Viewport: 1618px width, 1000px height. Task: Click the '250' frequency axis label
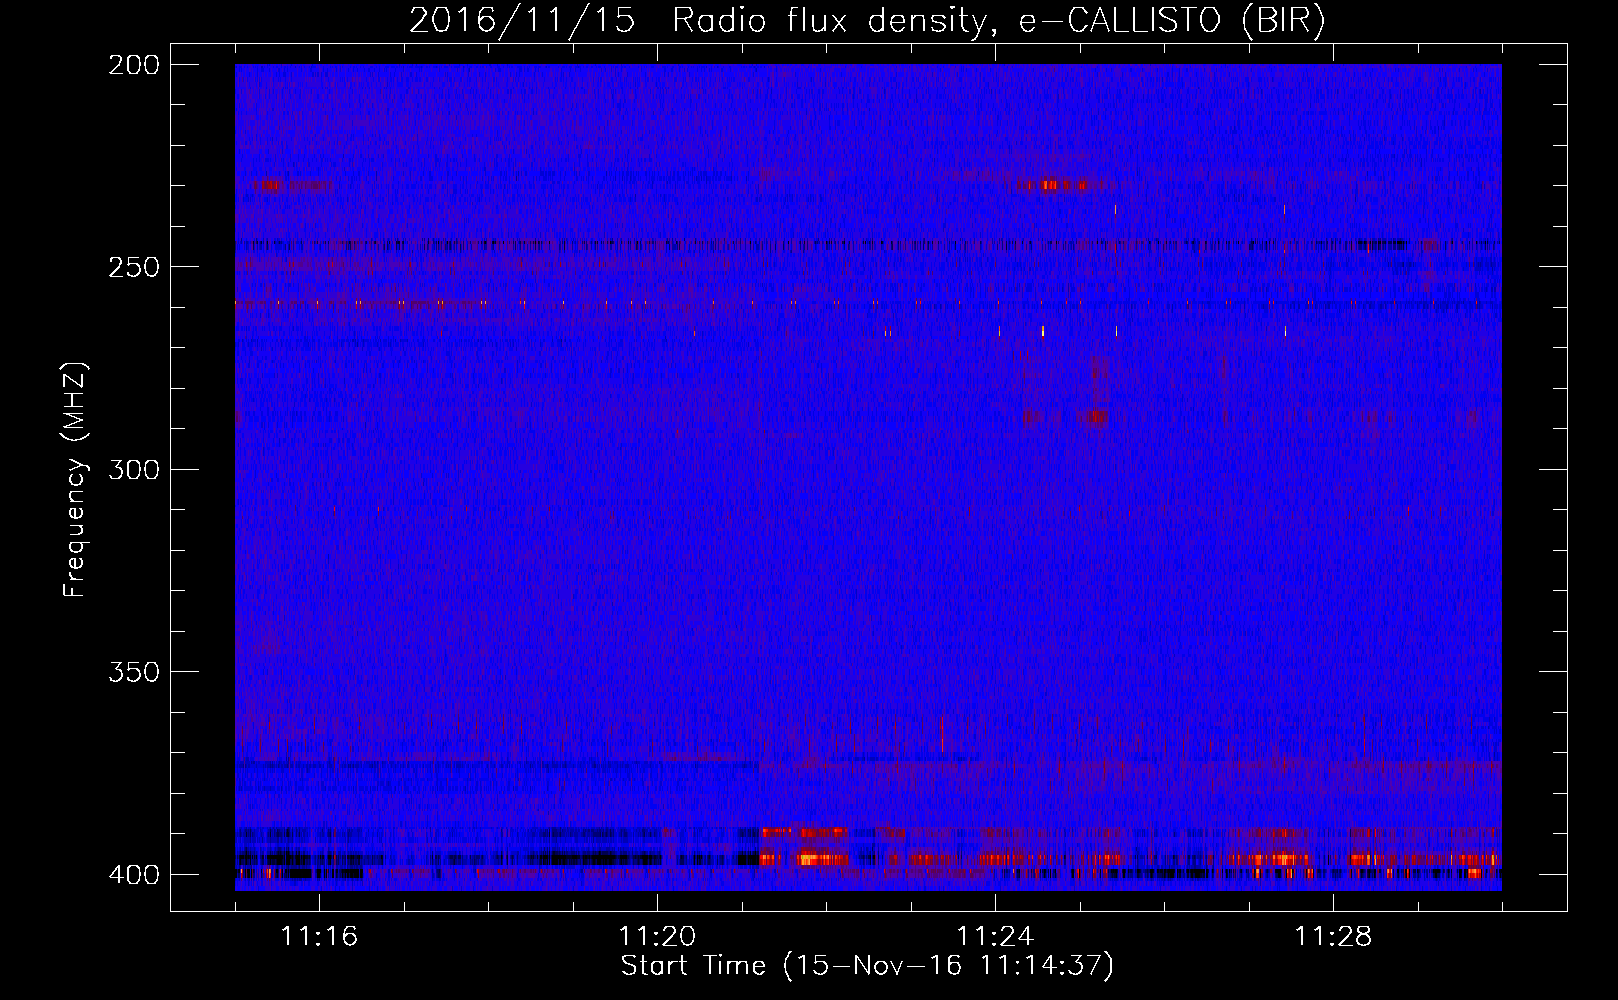coord(133,267)
